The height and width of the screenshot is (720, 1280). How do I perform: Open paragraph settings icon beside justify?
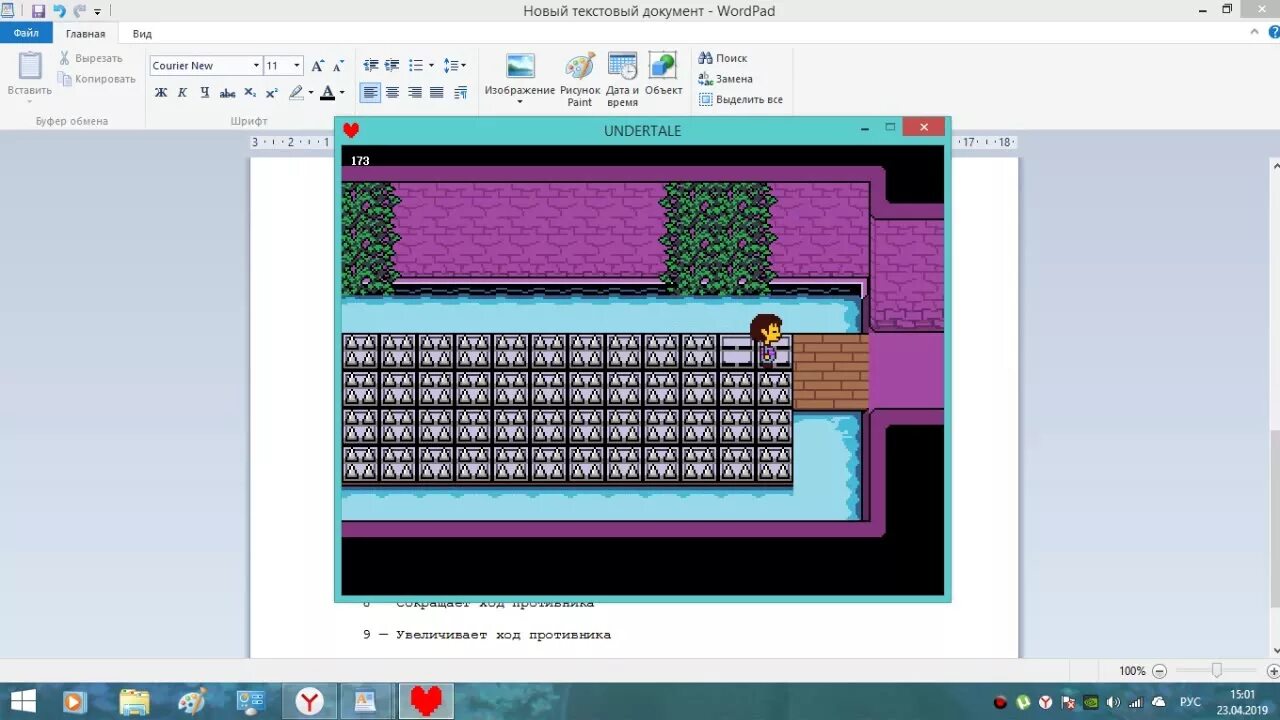pyautogui.click(x=460, y=93)
